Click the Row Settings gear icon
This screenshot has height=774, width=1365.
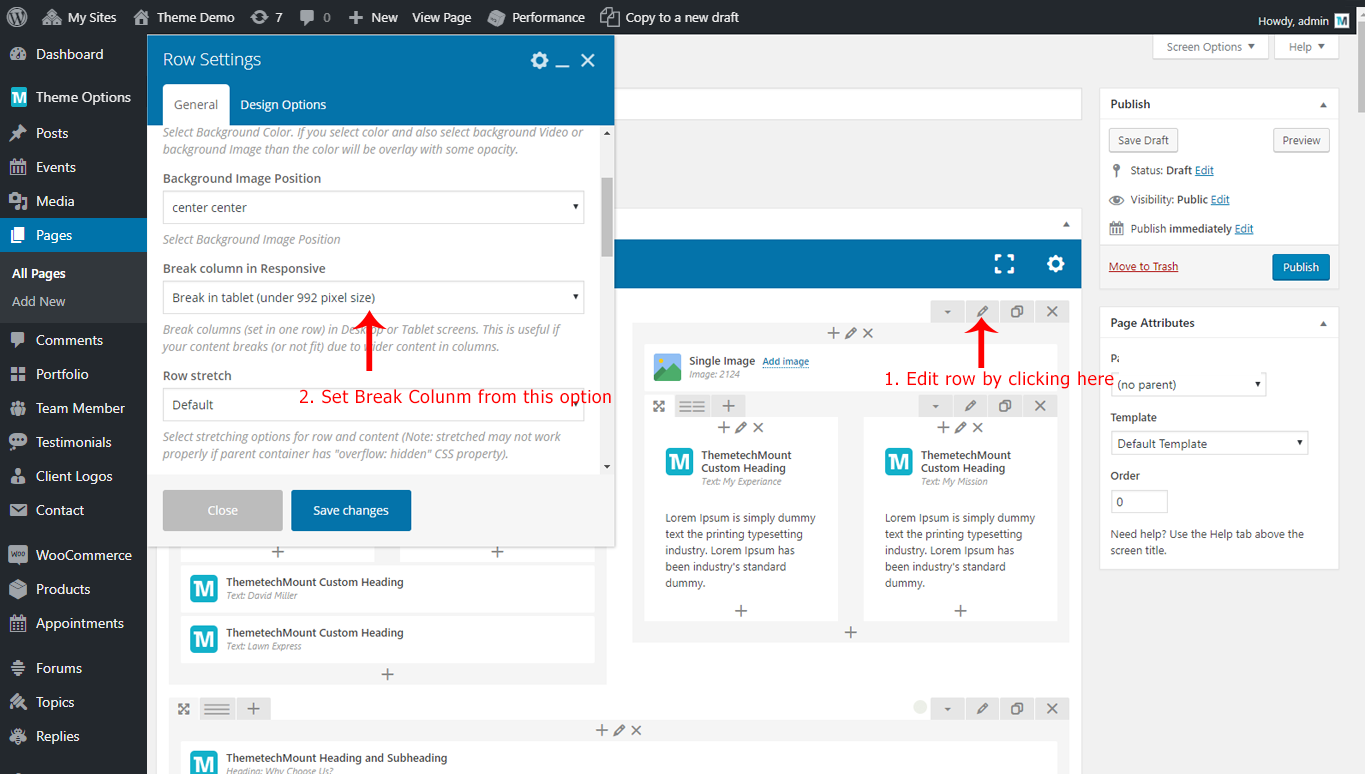point(539,61)
